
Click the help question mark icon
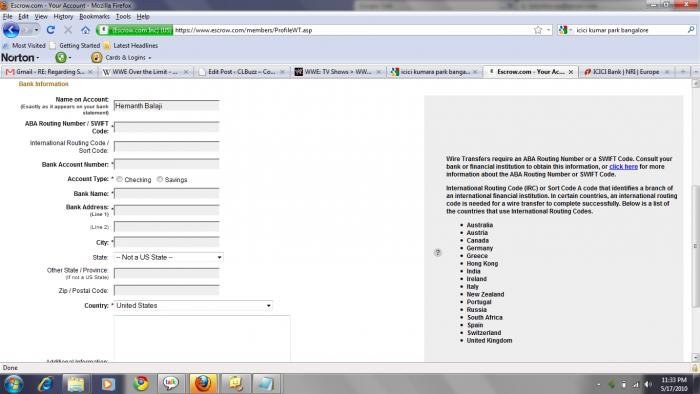pyautogui.click(x=438, y=253)
